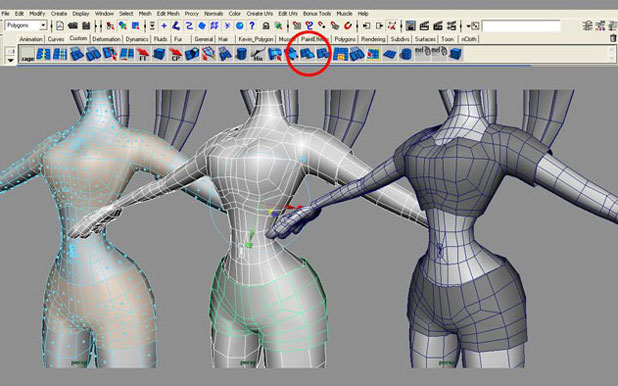The image size is (618, 386).
Task: Open the Create UVs menu
Action: 260,13
